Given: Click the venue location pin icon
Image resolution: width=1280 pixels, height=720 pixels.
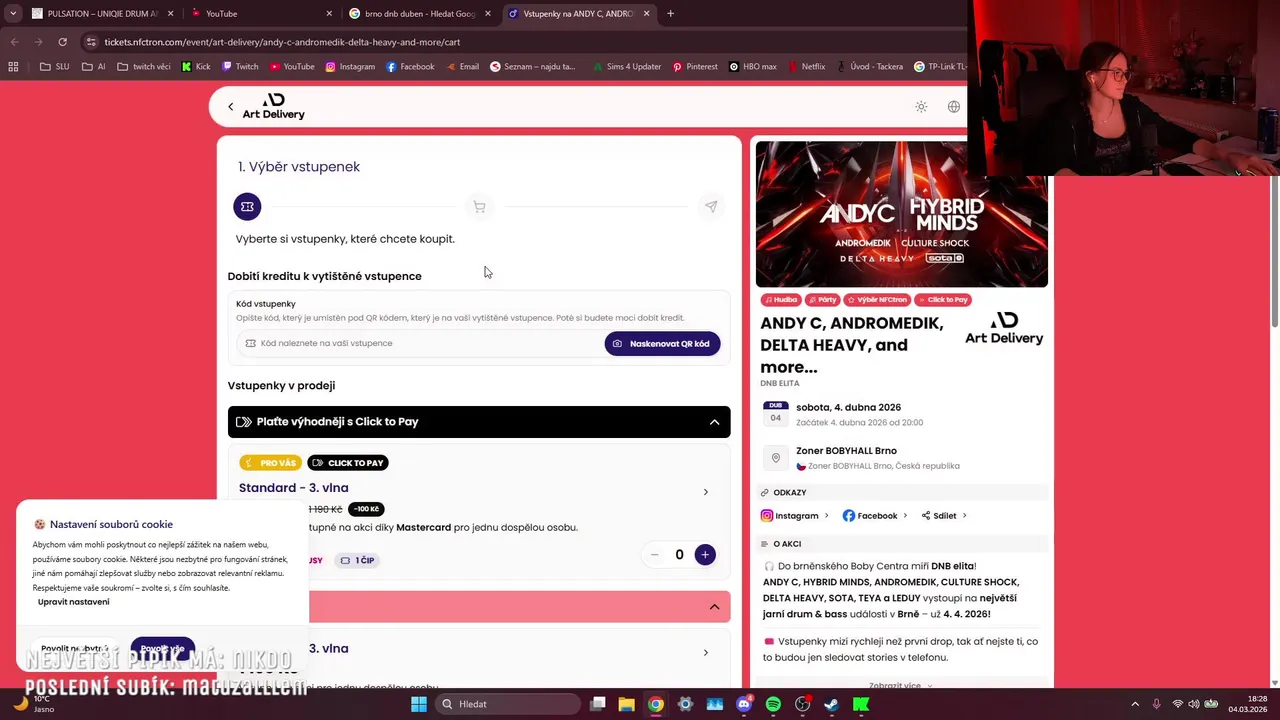Looking at the screenshot, I should 775,458.
